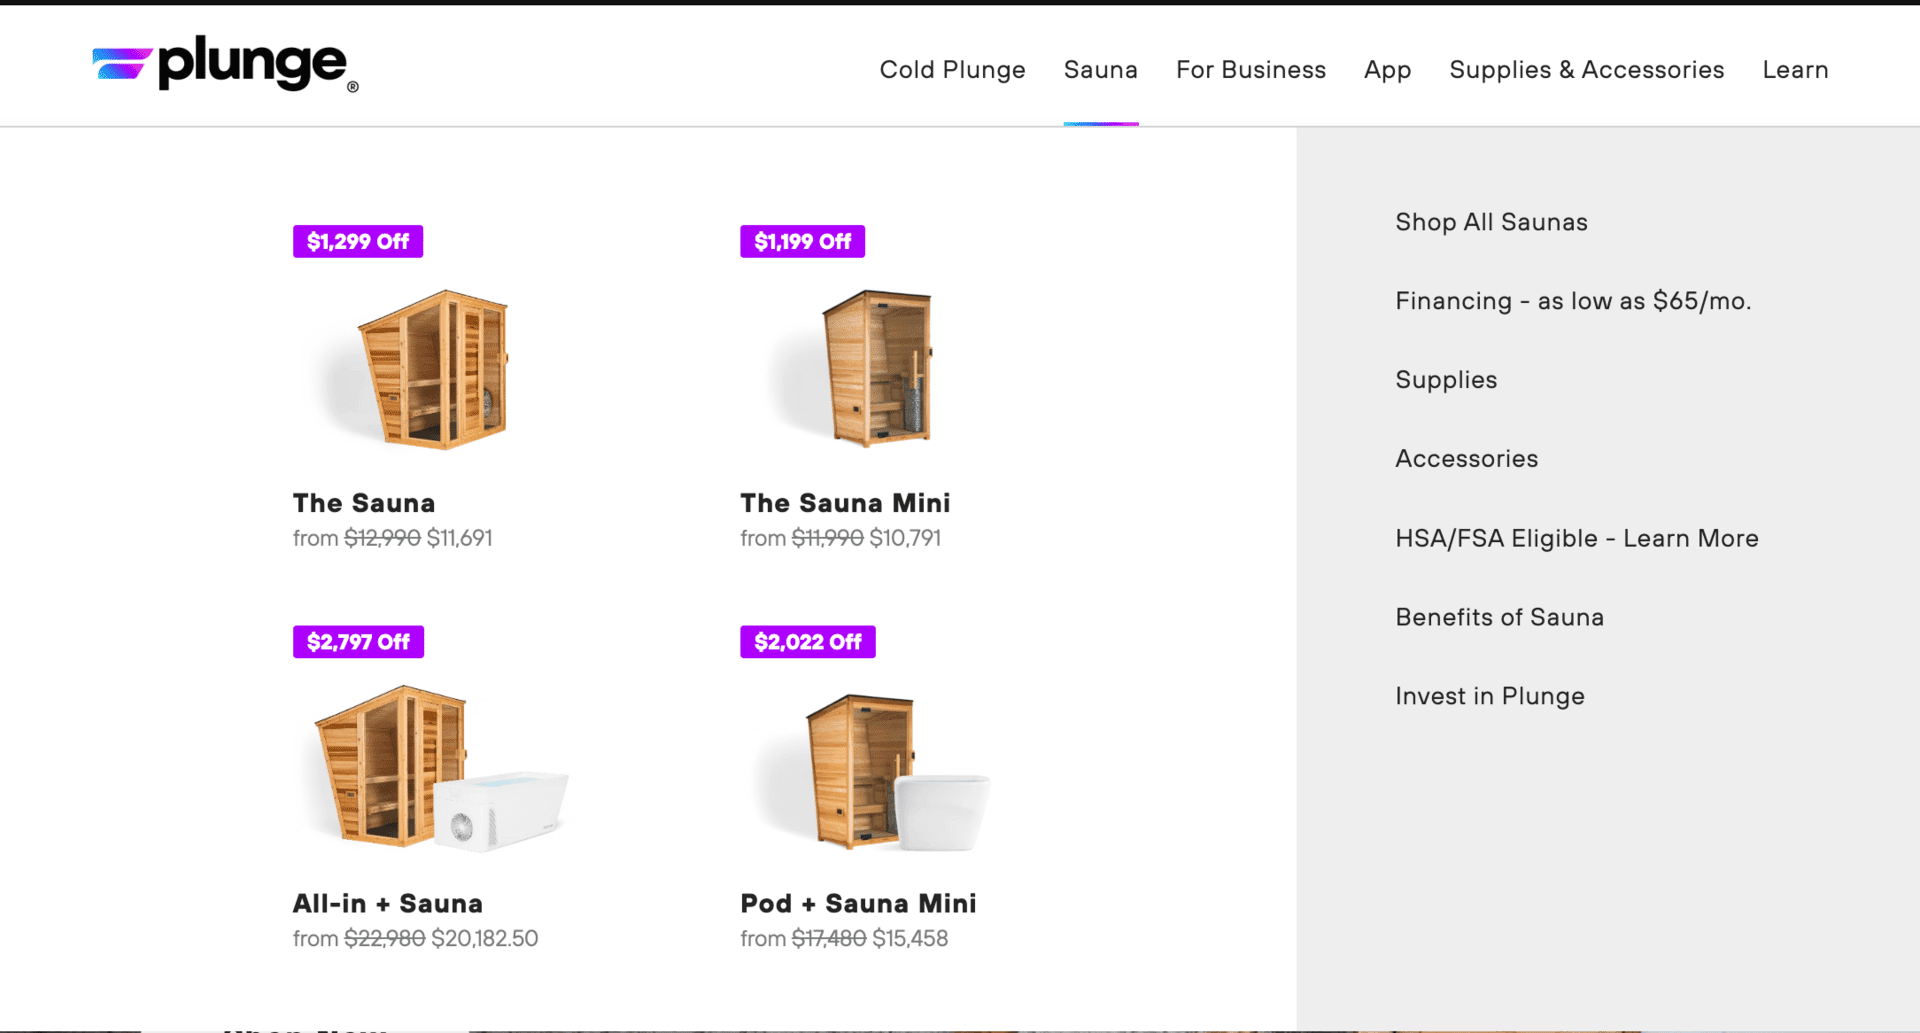This screenshot has width=1920, height=1033.
Task: Open Shop All Saunas
Action: [x=1491, y=222]
